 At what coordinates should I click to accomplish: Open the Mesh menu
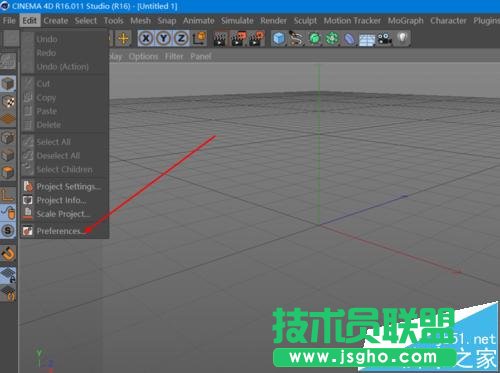pyautogui.click(x=140, y=21)
